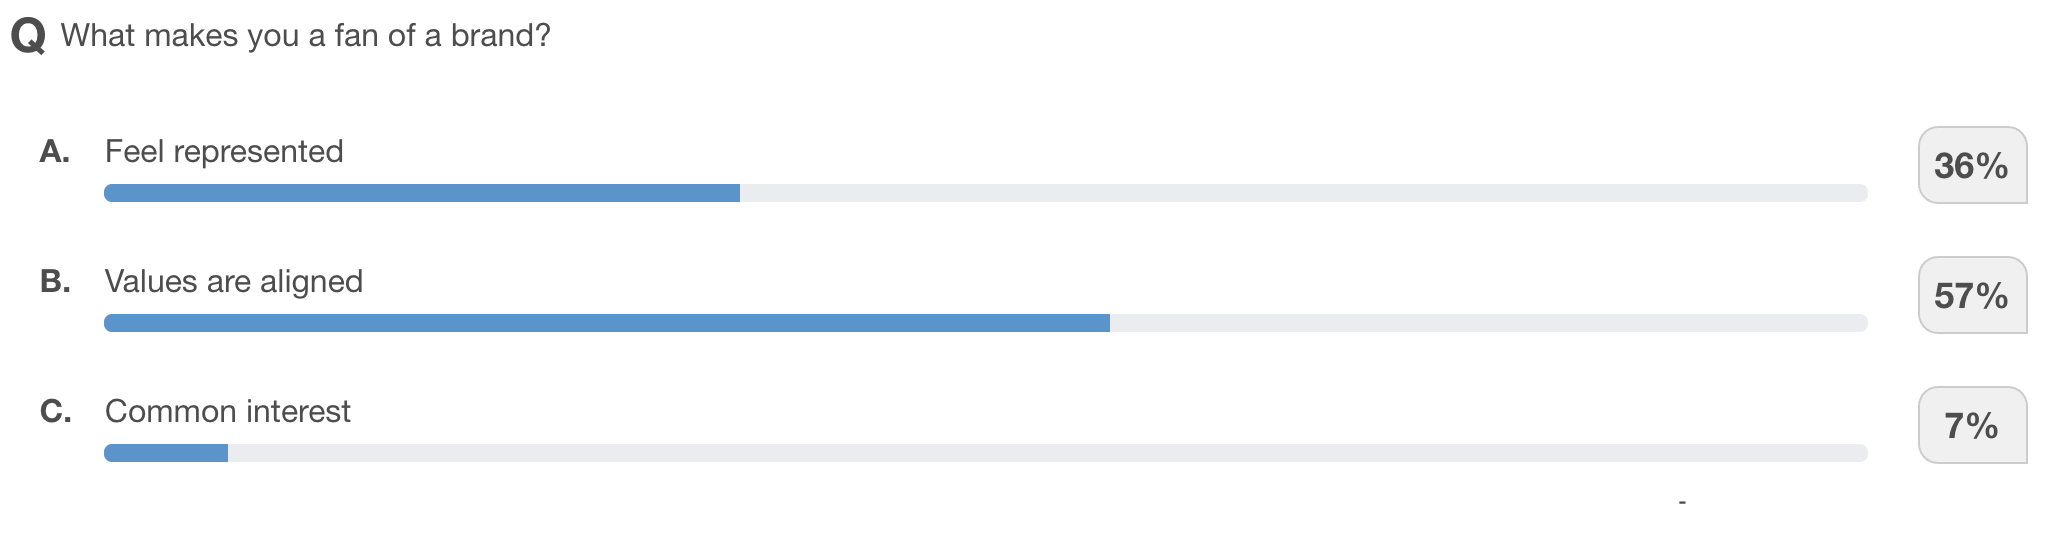The image size is (2054, 552).
Task: Click the 'A.' option letter
Action: click(54, 151)
